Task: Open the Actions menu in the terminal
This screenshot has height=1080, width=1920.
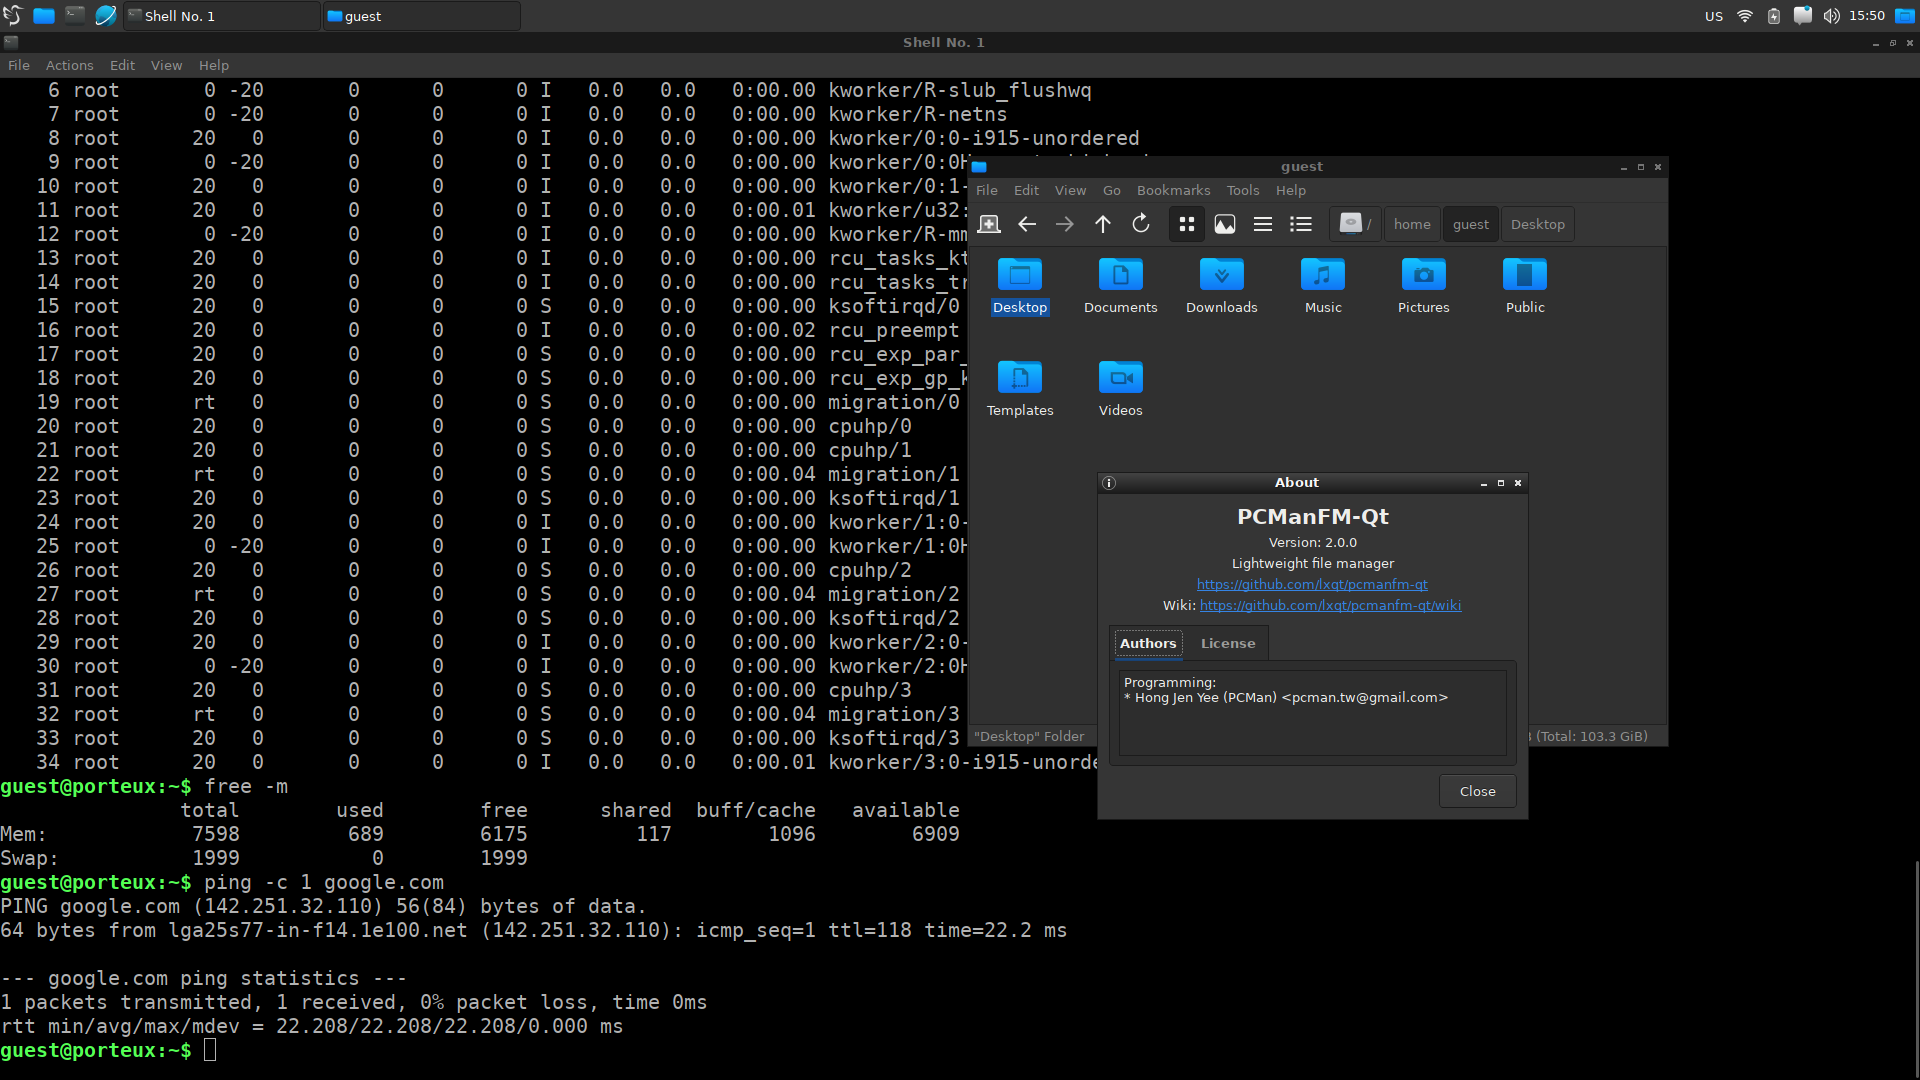Action: pos(69,65)
